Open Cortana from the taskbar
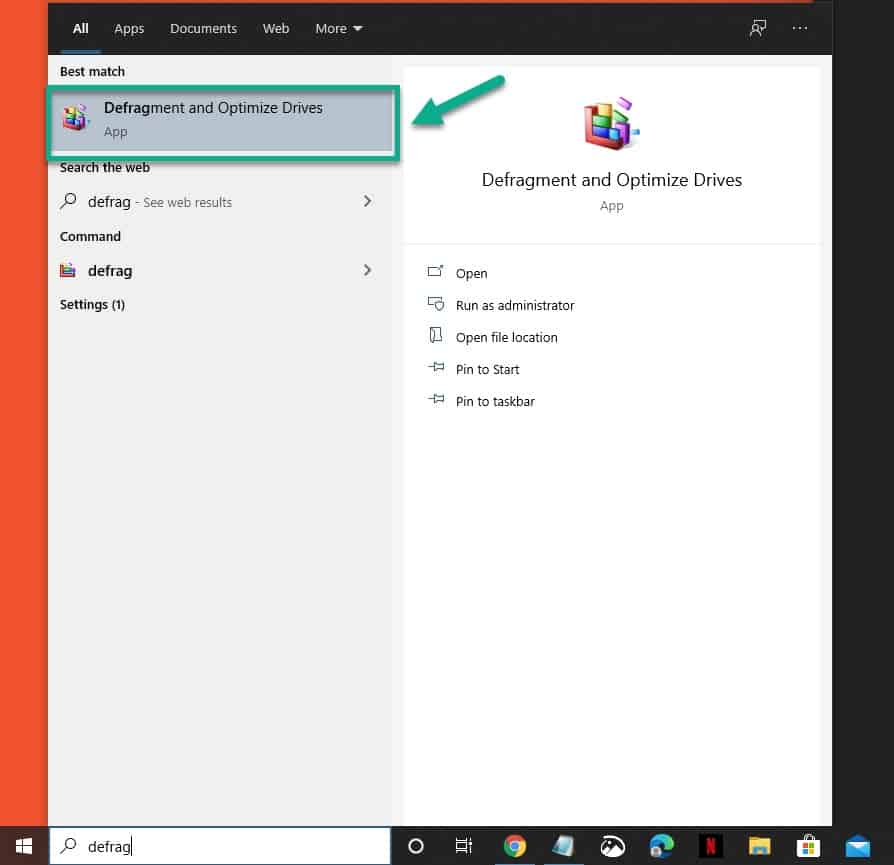894x865 pixels. (416, 846)
